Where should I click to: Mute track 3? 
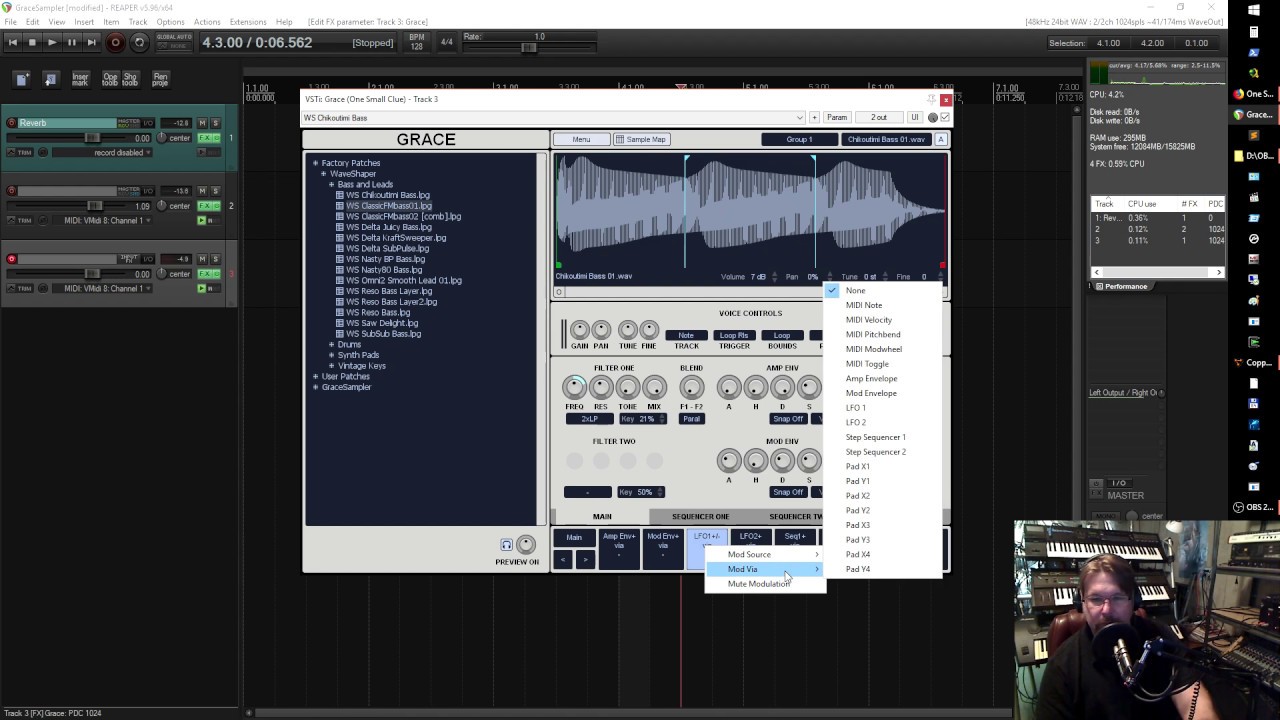tap(202, 258)
